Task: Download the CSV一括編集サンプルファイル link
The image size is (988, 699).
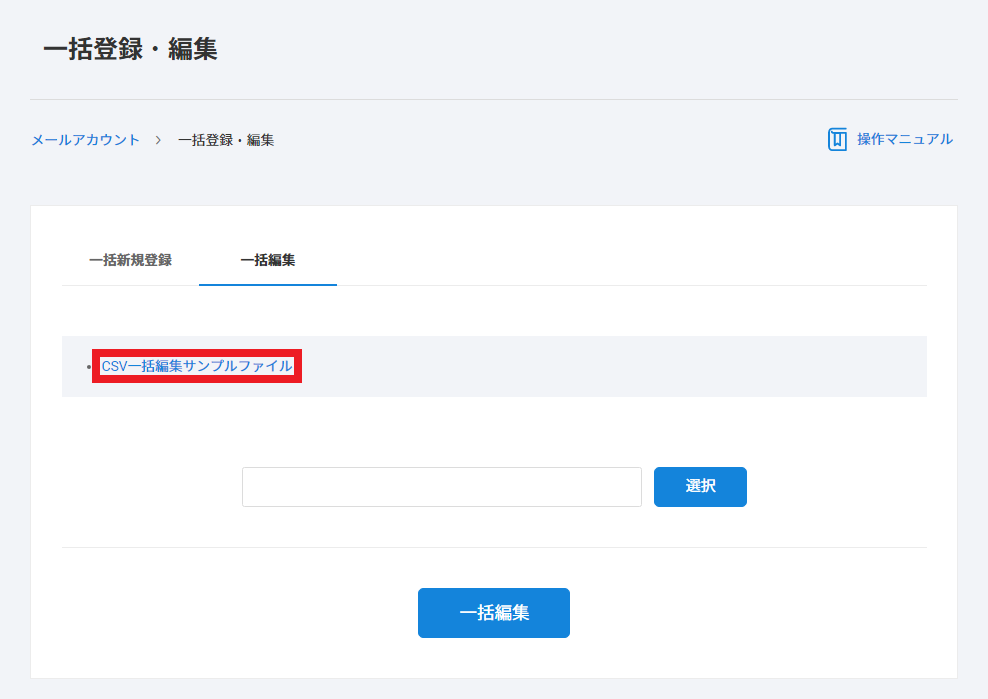Action: click(x=197, y=366)
